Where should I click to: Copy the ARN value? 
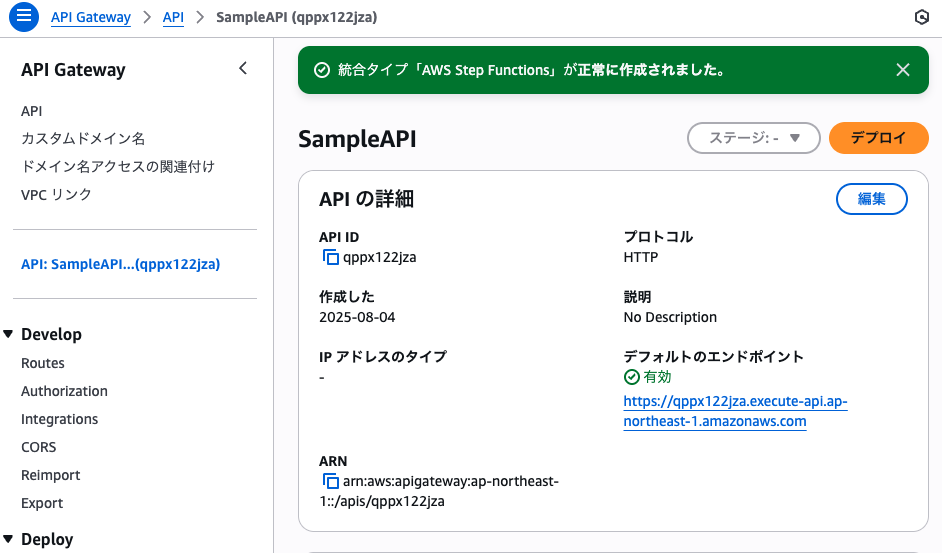click(330, 481)
